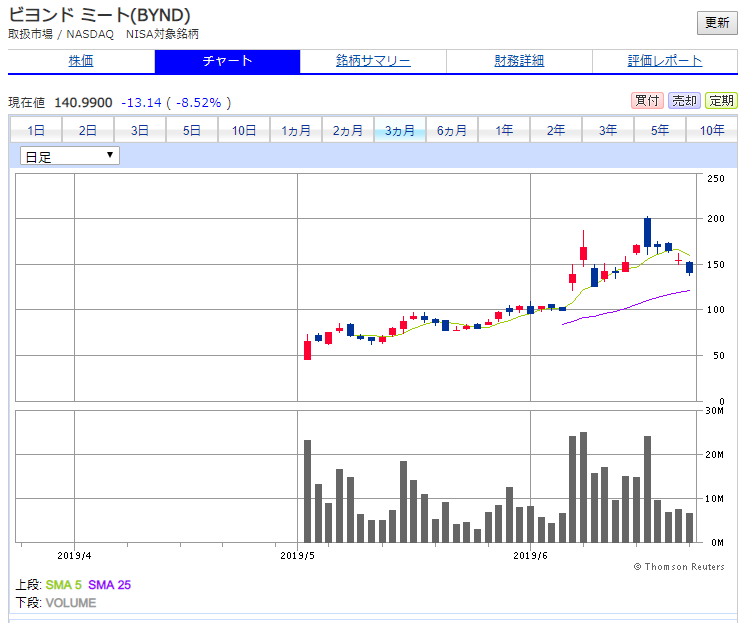Click the SMA 25 legend label
748x623 pixels.
pos(109,585)
